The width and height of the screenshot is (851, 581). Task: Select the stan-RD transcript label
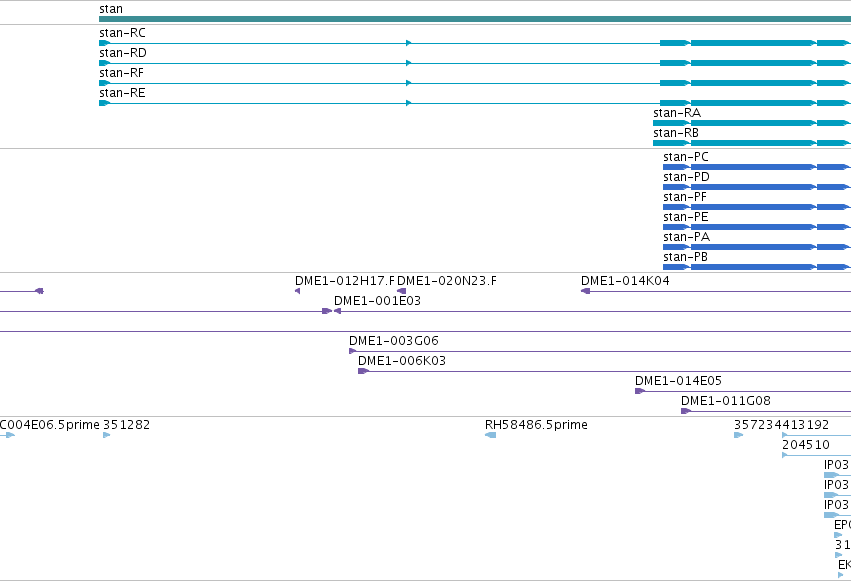pyautogui.click(x=123, y=53)
